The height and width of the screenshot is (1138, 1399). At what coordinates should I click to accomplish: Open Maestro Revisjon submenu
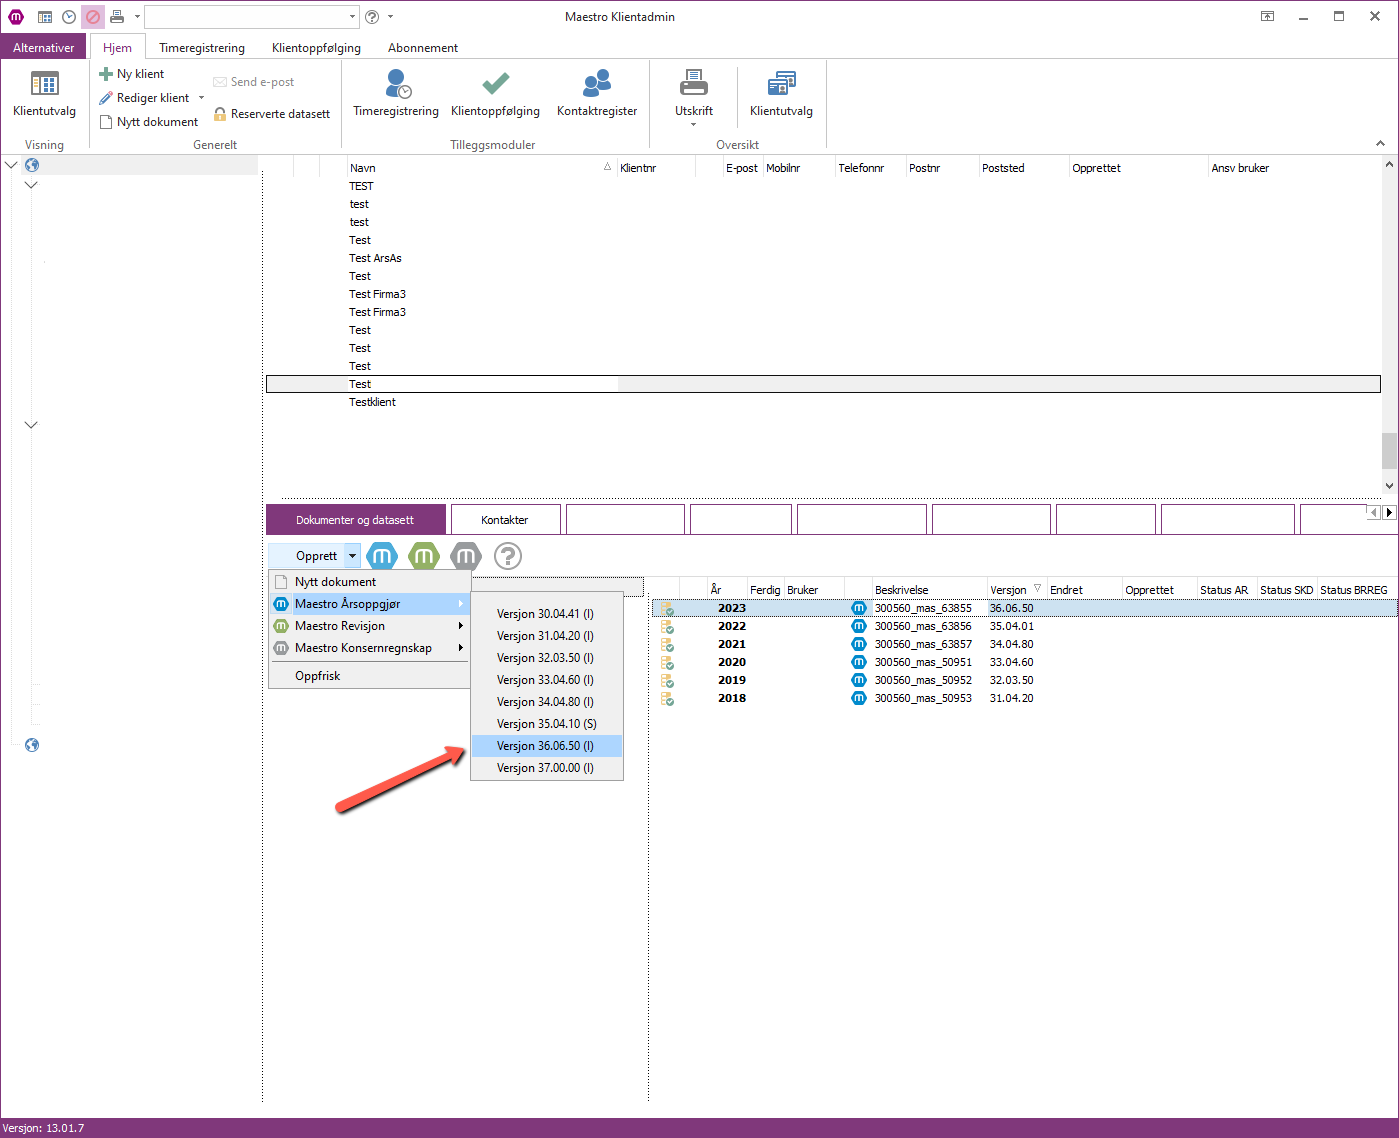click(x=370, y=626)
